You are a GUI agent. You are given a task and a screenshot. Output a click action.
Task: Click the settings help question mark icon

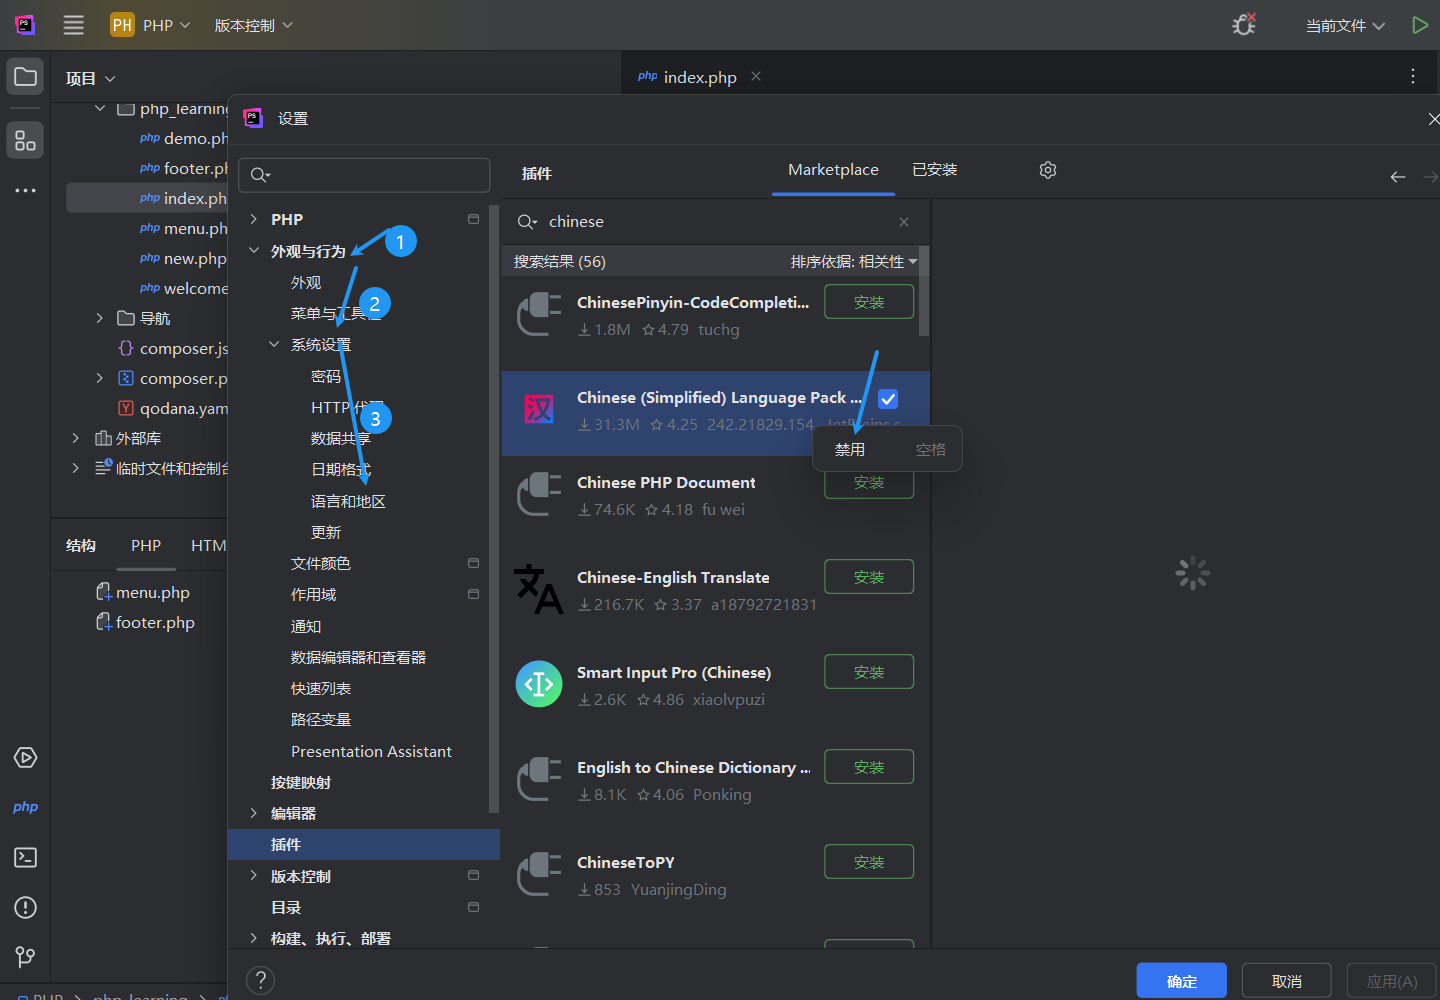coord(260,980)
